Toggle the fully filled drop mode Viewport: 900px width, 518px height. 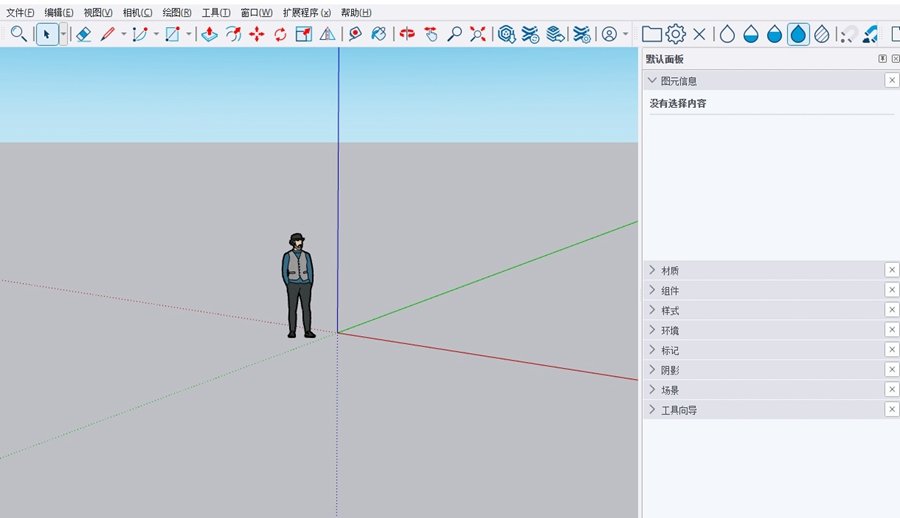pos(798,34)
